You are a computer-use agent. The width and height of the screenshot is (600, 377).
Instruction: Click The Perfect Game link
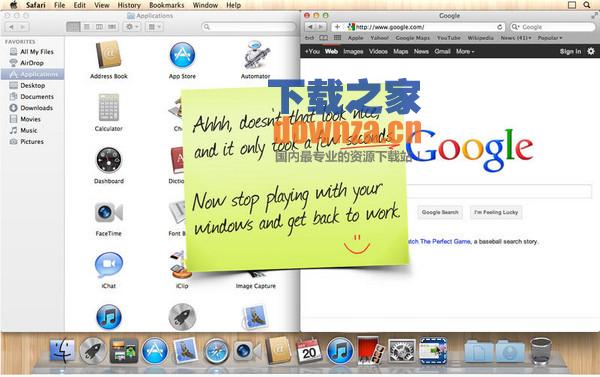[x=440, y=242]
